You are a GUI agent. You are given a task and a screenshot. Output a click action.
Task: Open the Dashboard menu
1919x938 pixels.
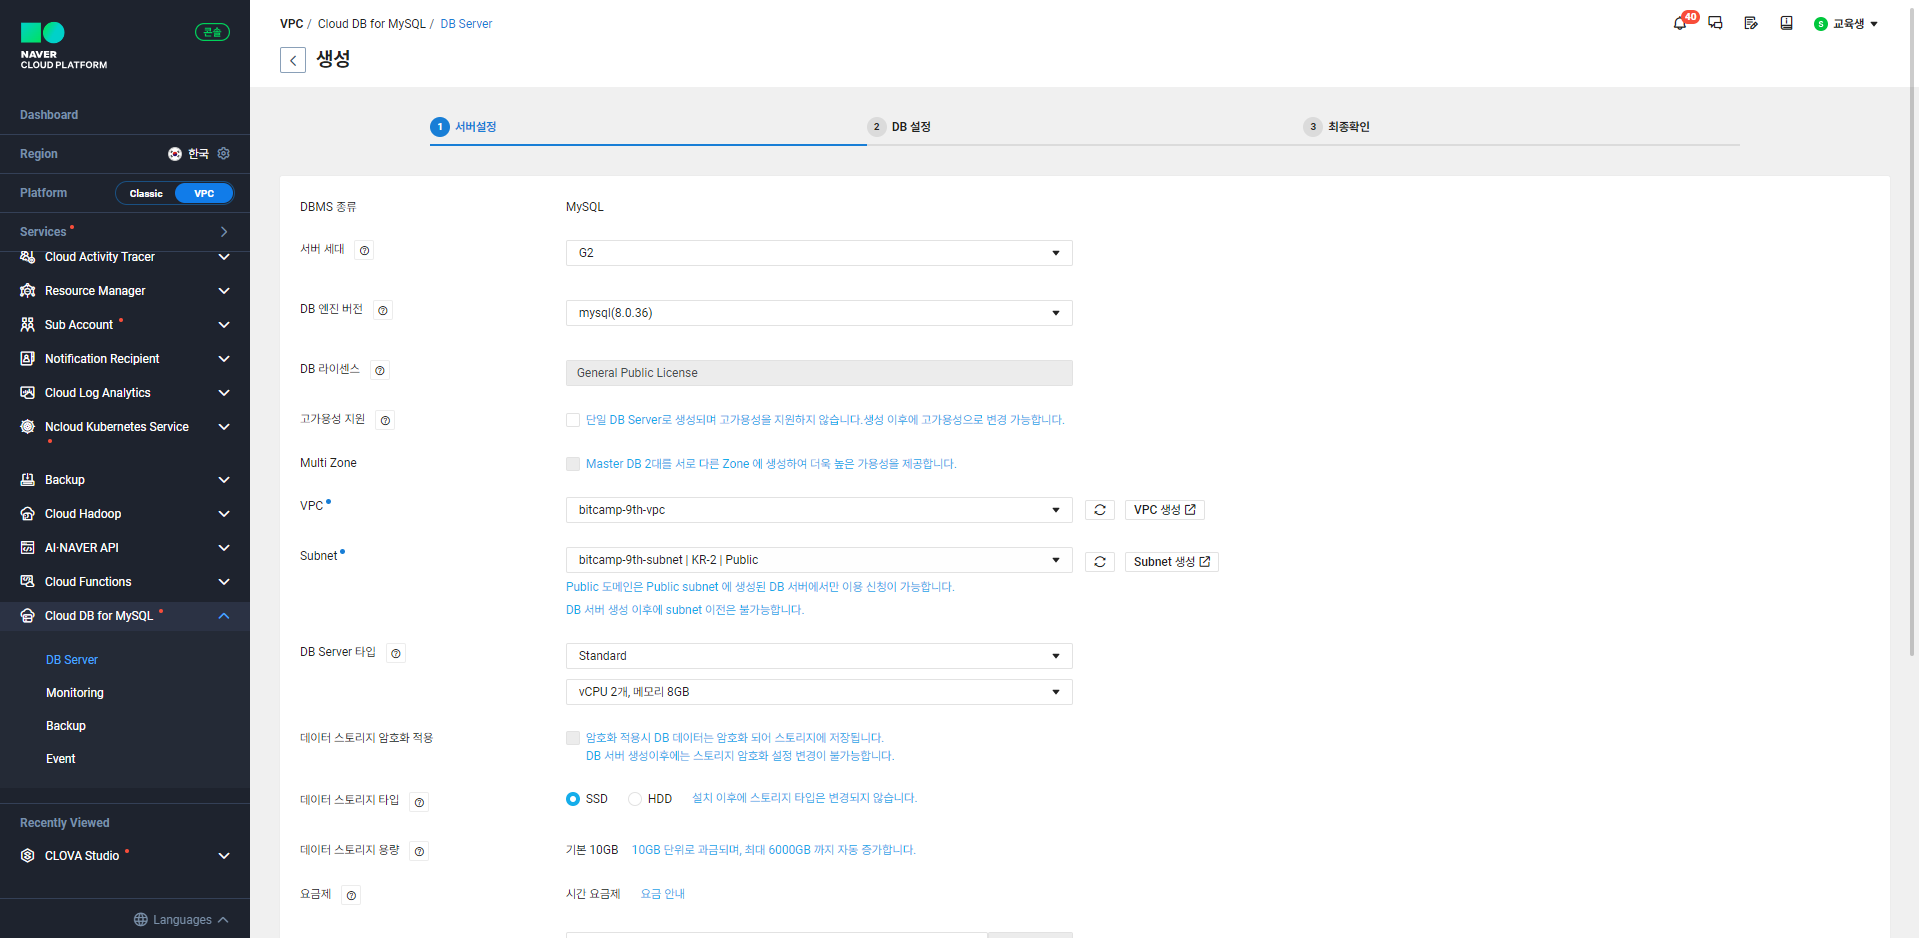pos(49,115)
